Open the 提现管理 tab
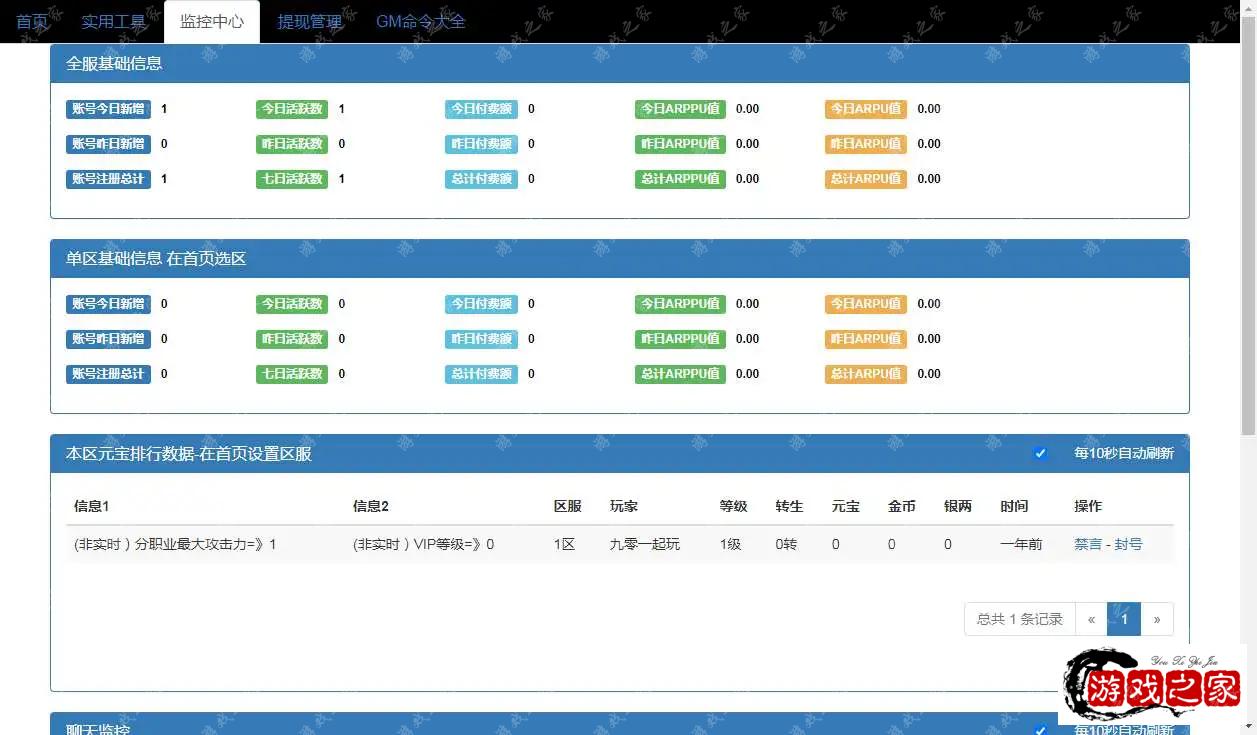 [x=309, y=21]
